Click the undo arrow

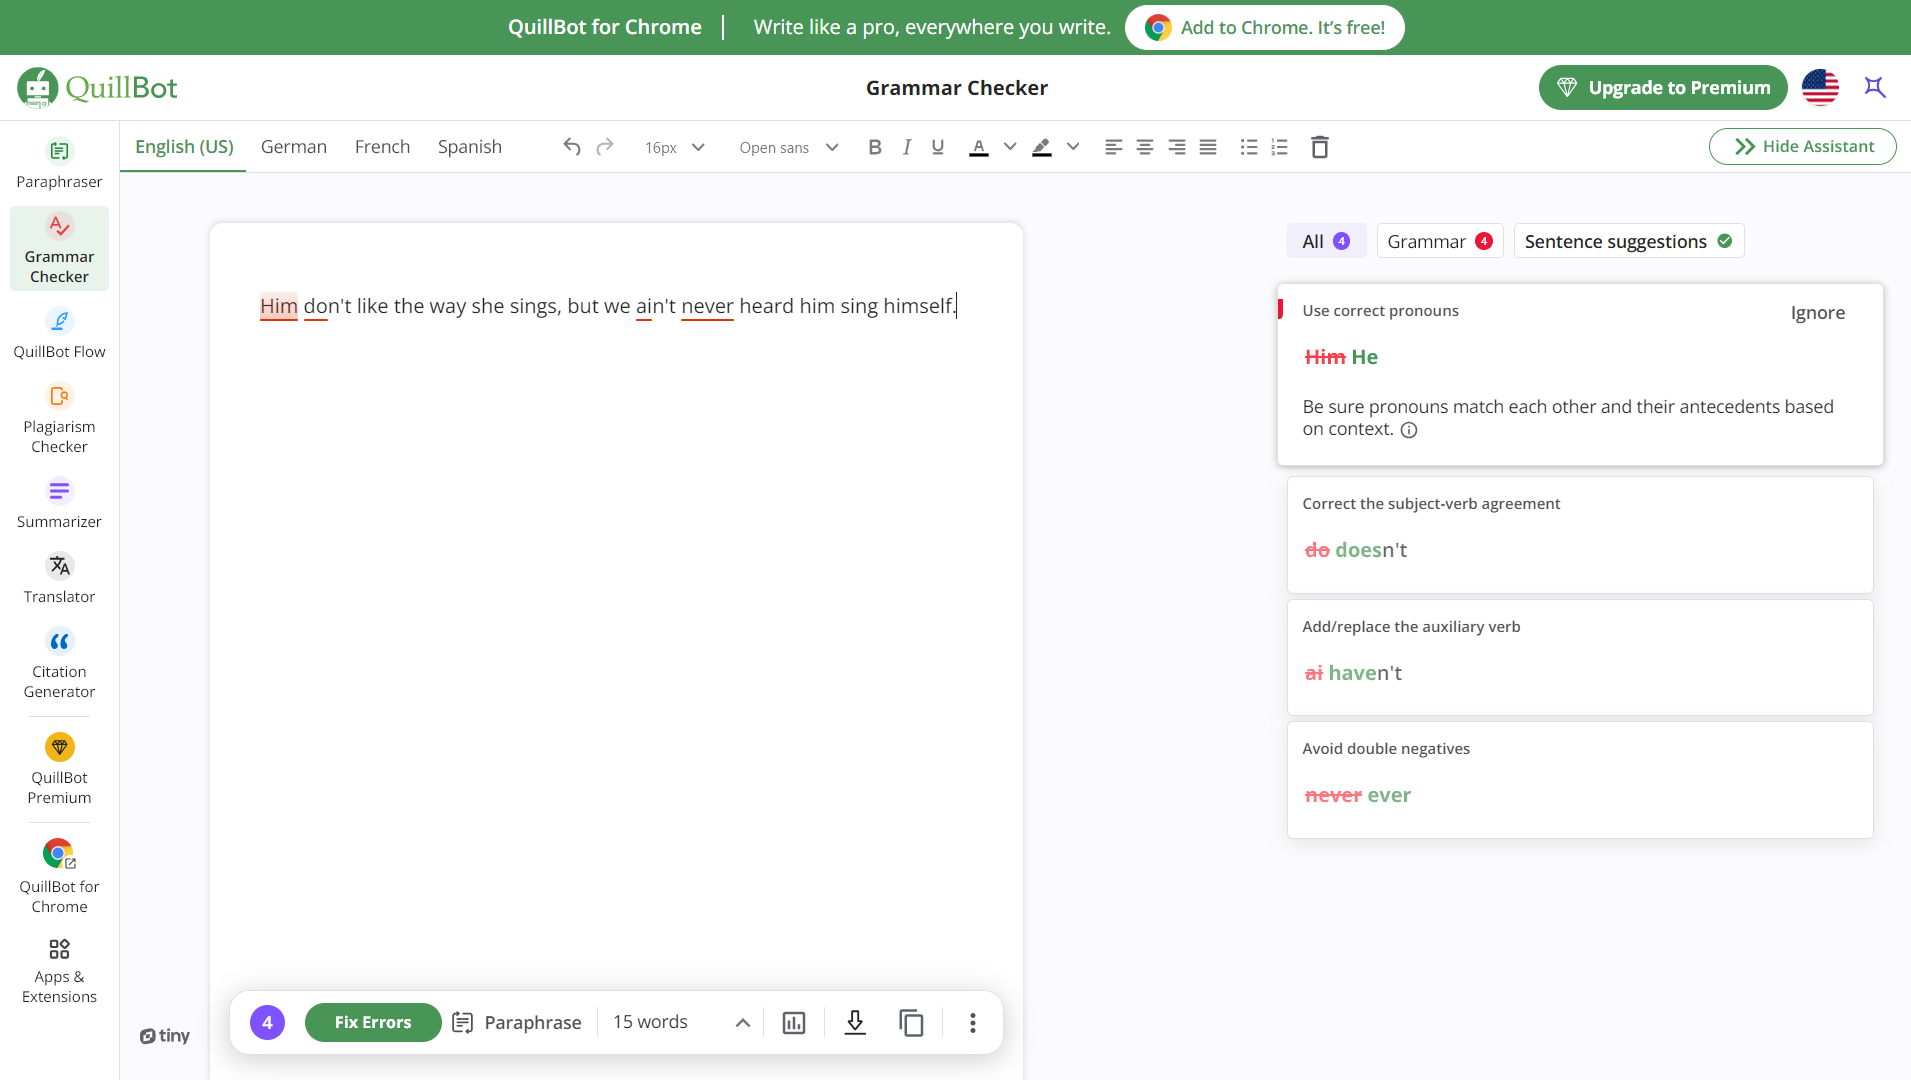572,147
